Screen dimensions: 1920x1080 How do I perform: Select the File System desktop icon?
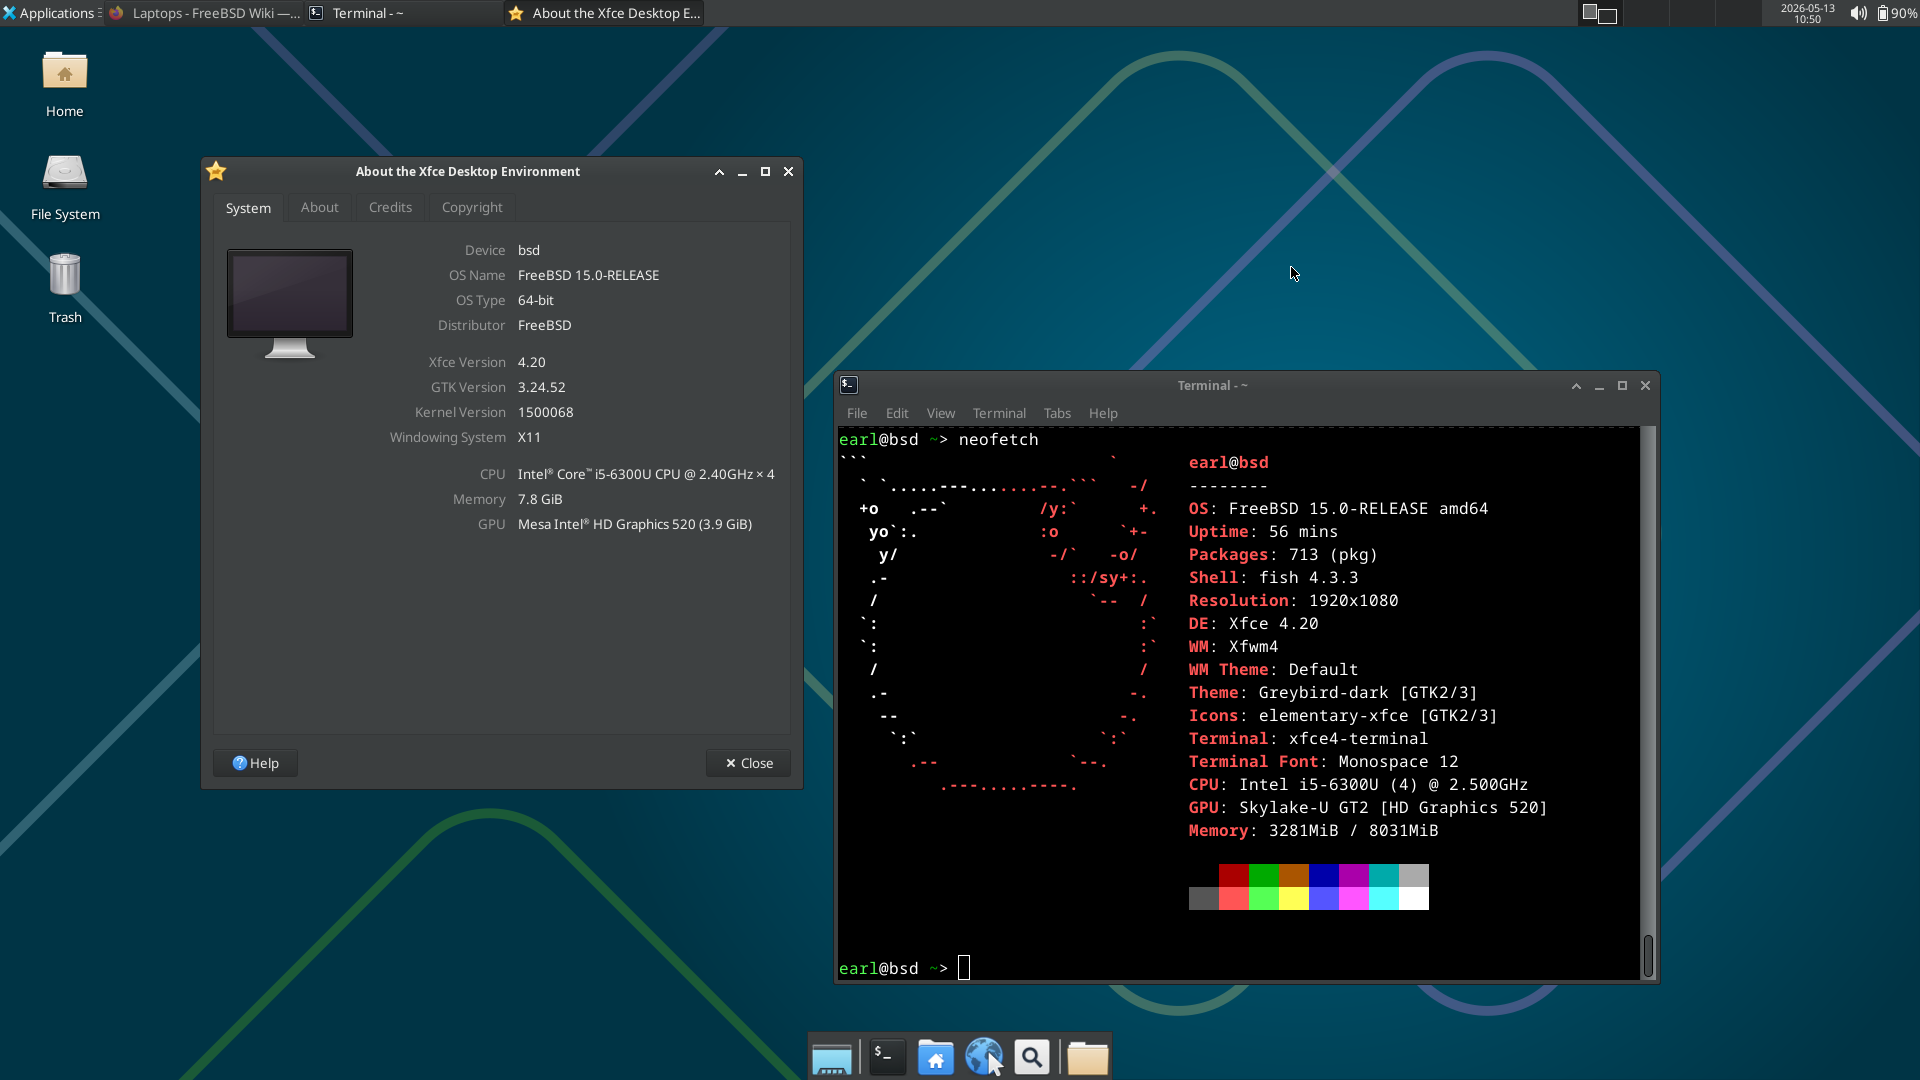point(65,187)
